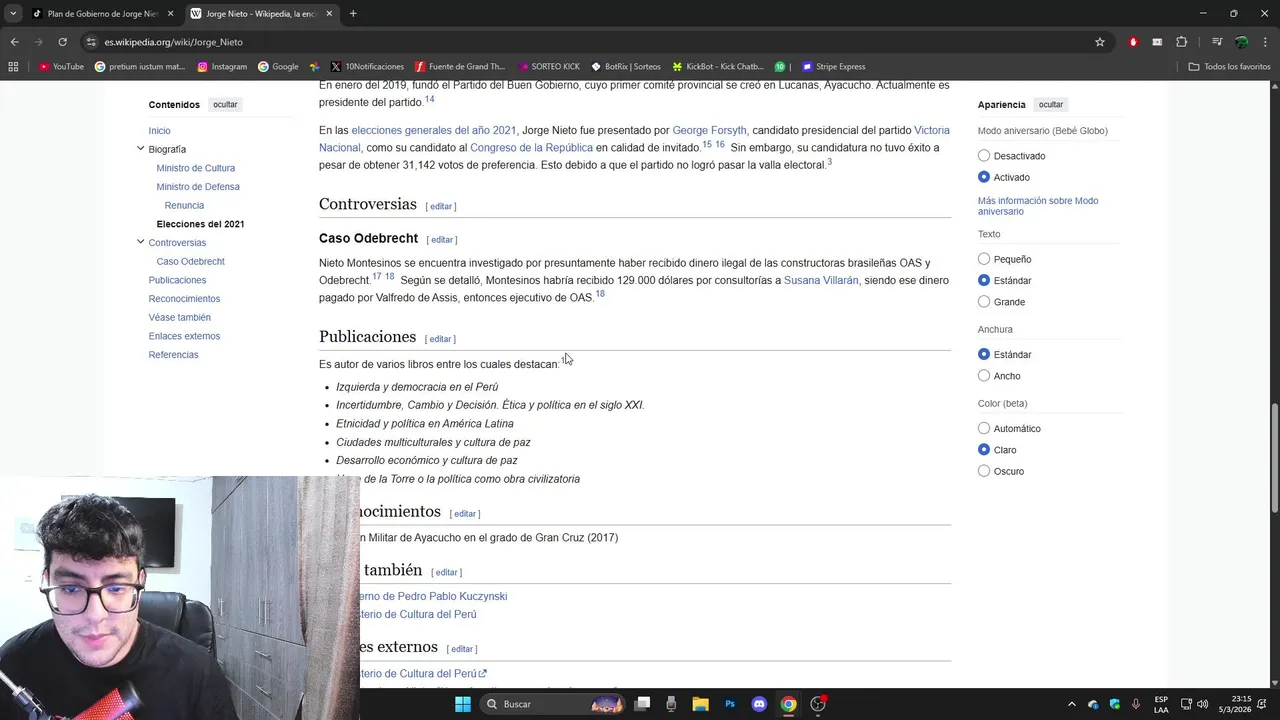
Task: Click the Windows taskbar Buscar search box
Action: coord(551,704)
